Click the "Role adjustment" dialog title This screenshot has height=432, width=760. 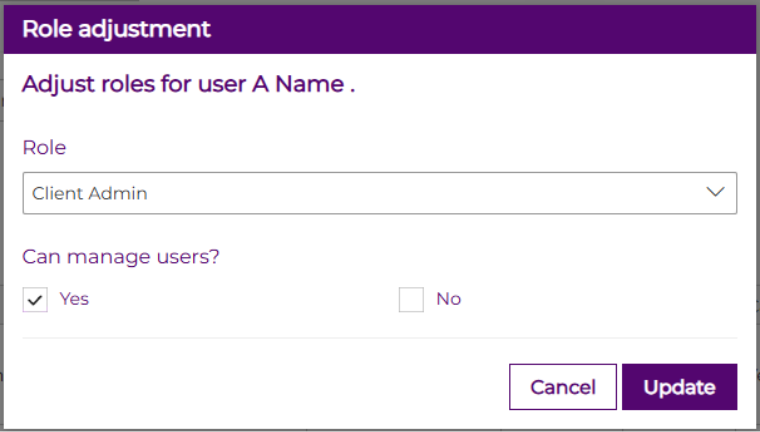116,29
